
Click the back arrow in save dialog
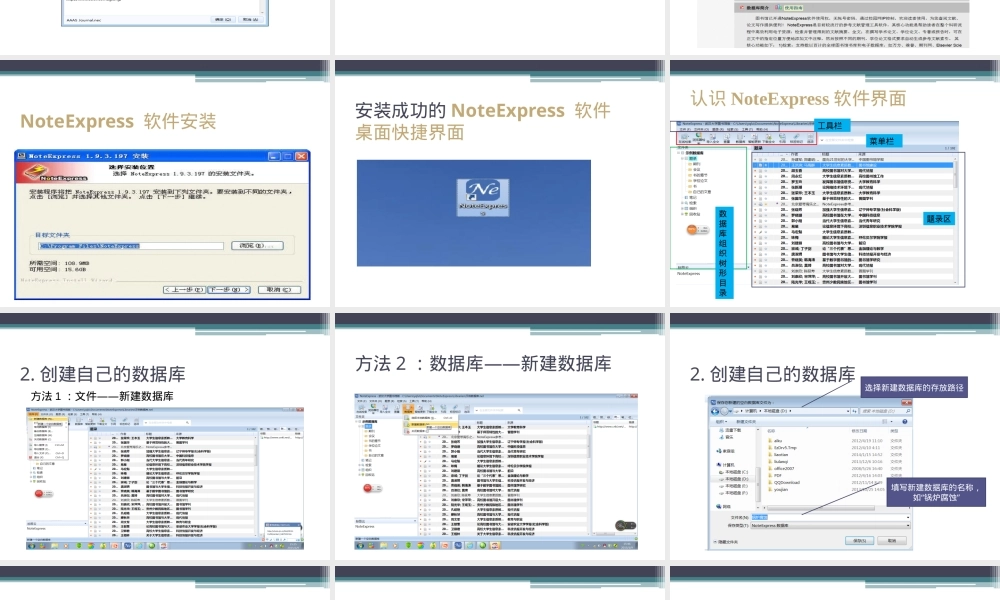715,411
